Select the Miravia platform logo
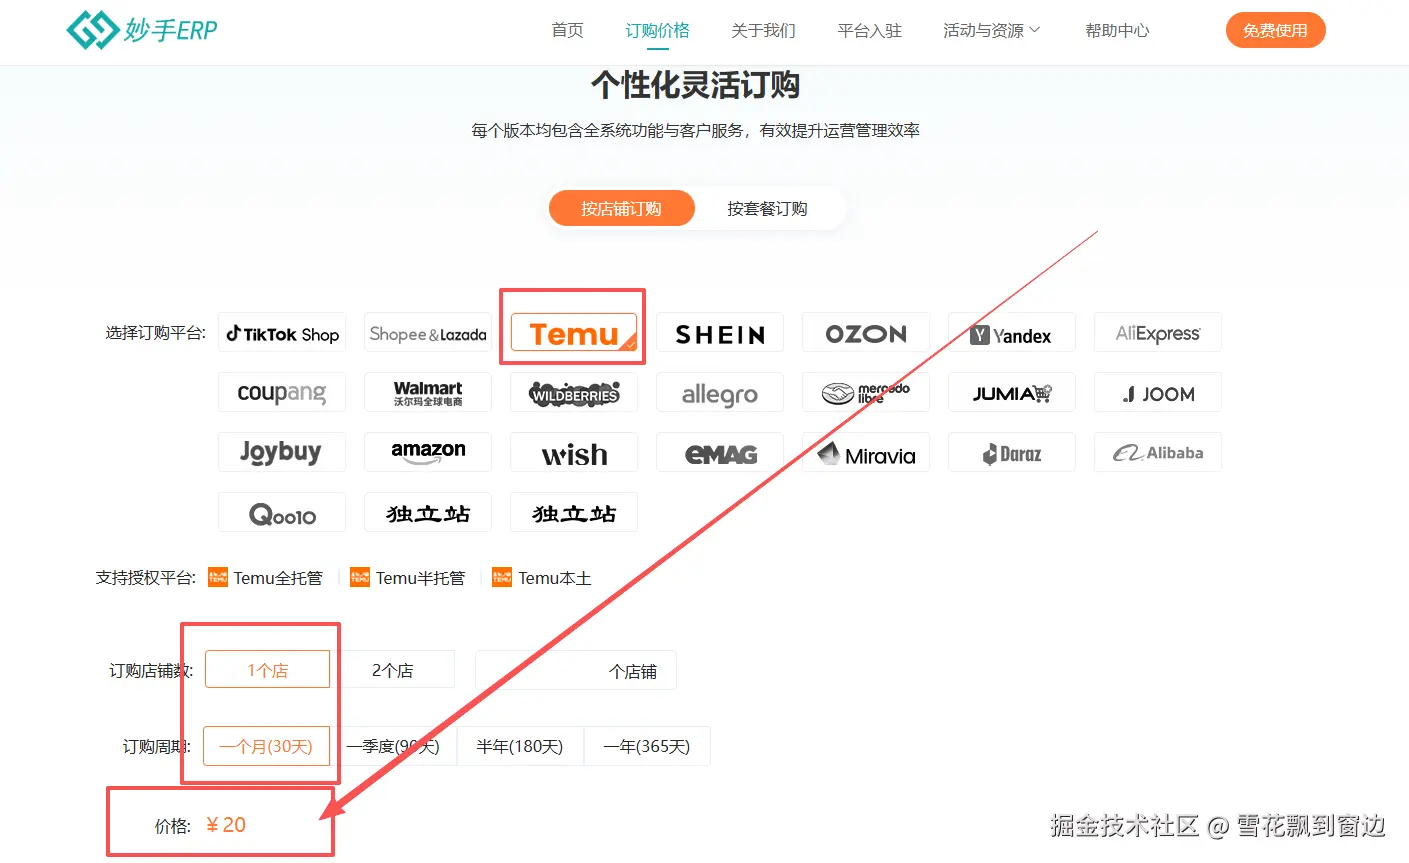The height and width of the screenshot is (863, 1409). pos(866,453)
